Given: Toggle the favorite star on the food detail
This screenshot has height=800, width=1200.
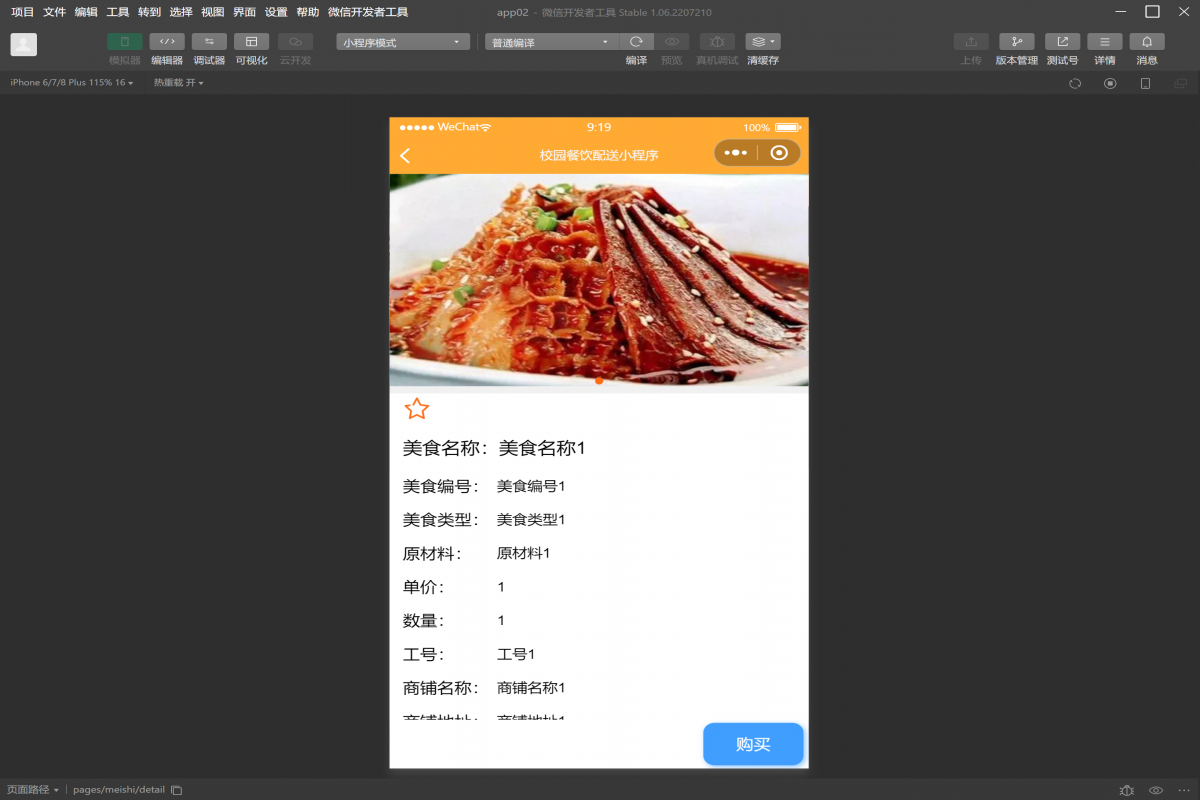Looking at the screenshot, I should 416,408.
